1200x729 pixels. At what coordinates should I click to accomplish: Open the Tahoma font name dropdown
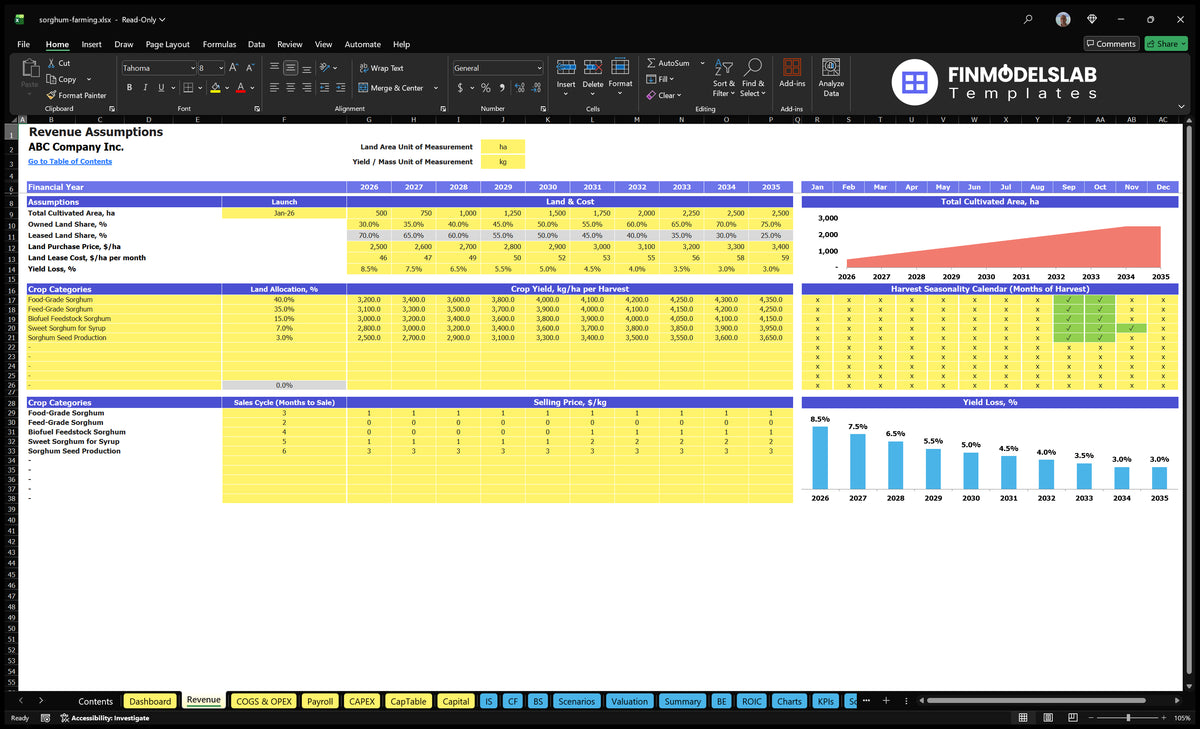click(191, 68)
